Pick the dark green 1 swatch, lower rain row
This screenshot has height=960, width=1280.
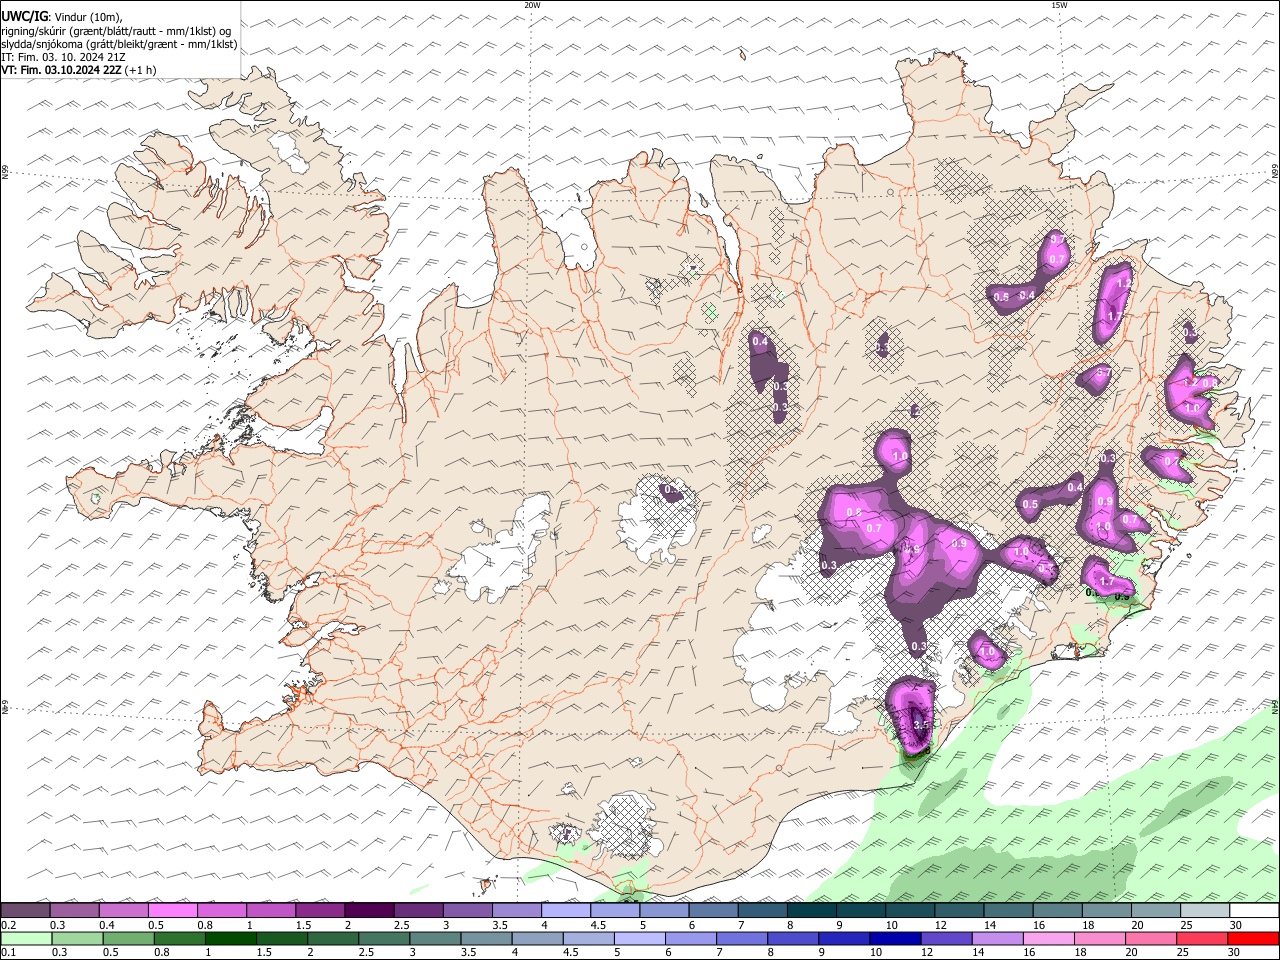tap(231, 939)
